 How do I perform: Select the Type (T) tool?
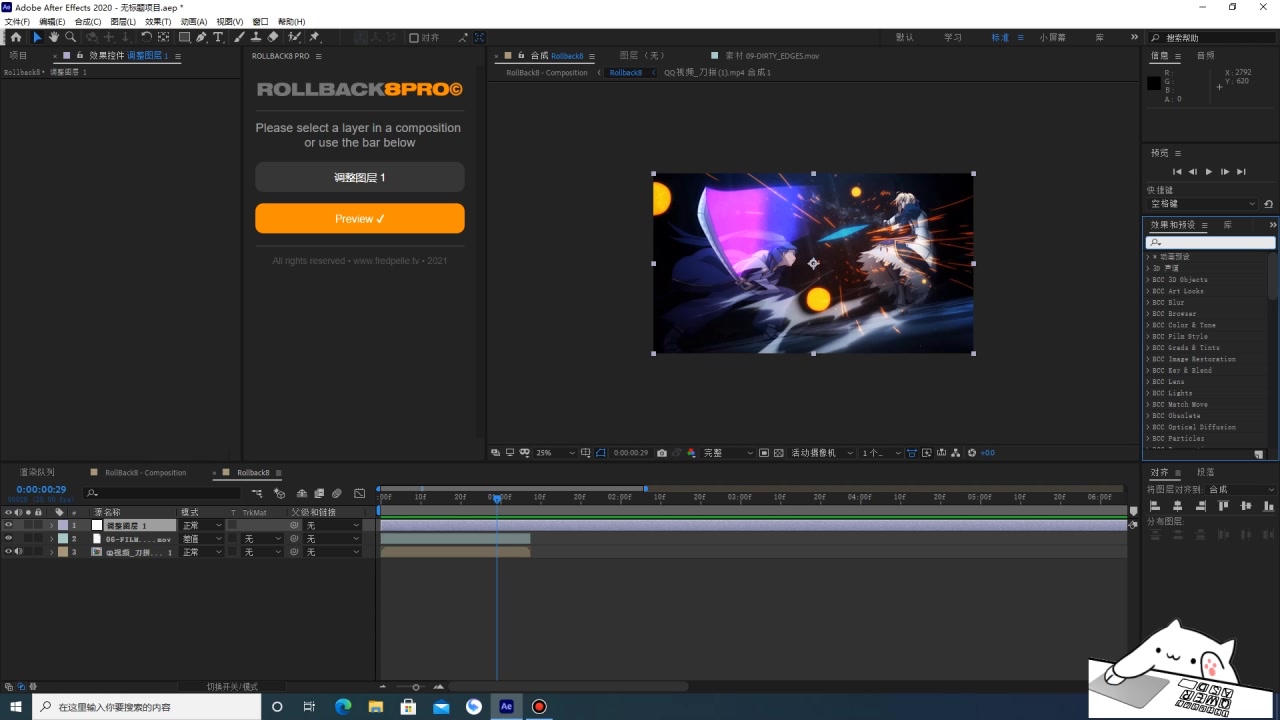[x=218, y=37]
